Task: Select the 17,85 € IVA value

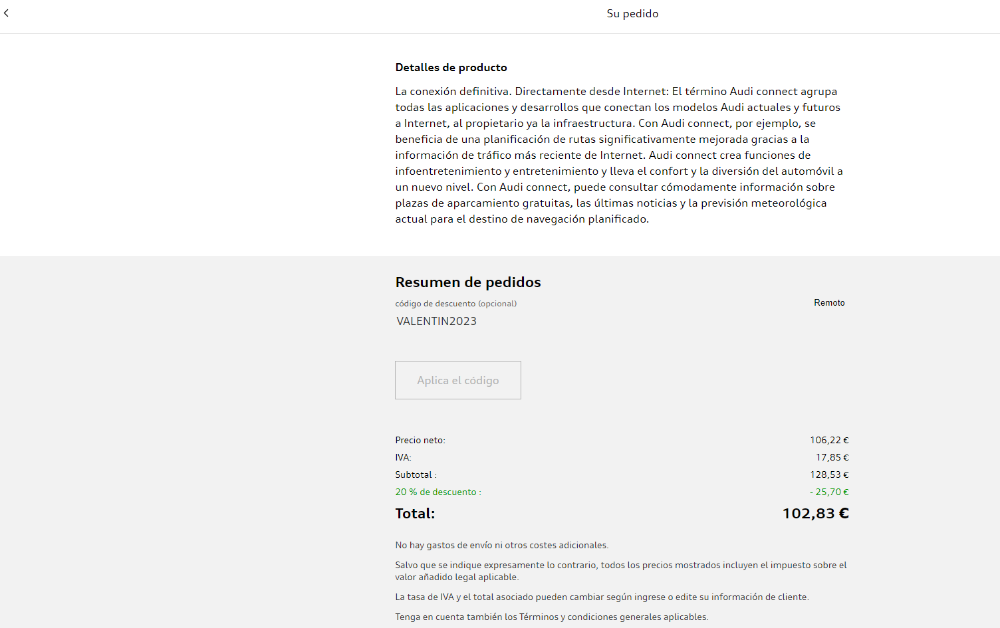Action: click(832, 457)
